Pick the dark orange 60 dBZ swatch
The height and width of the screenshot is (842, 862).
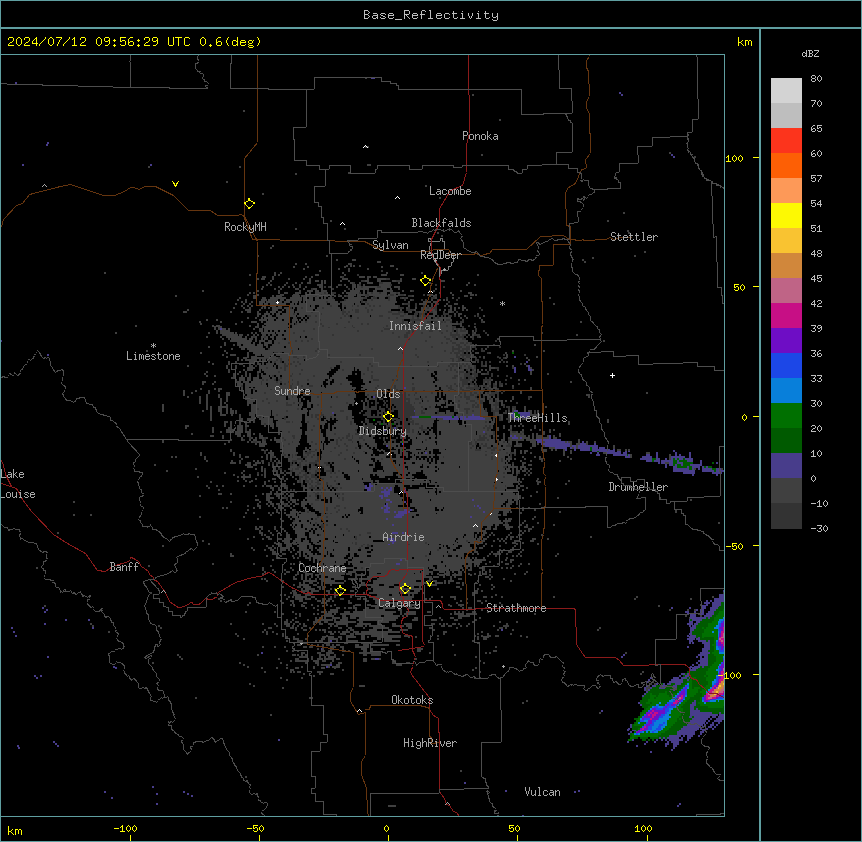(x=786, y=165)
